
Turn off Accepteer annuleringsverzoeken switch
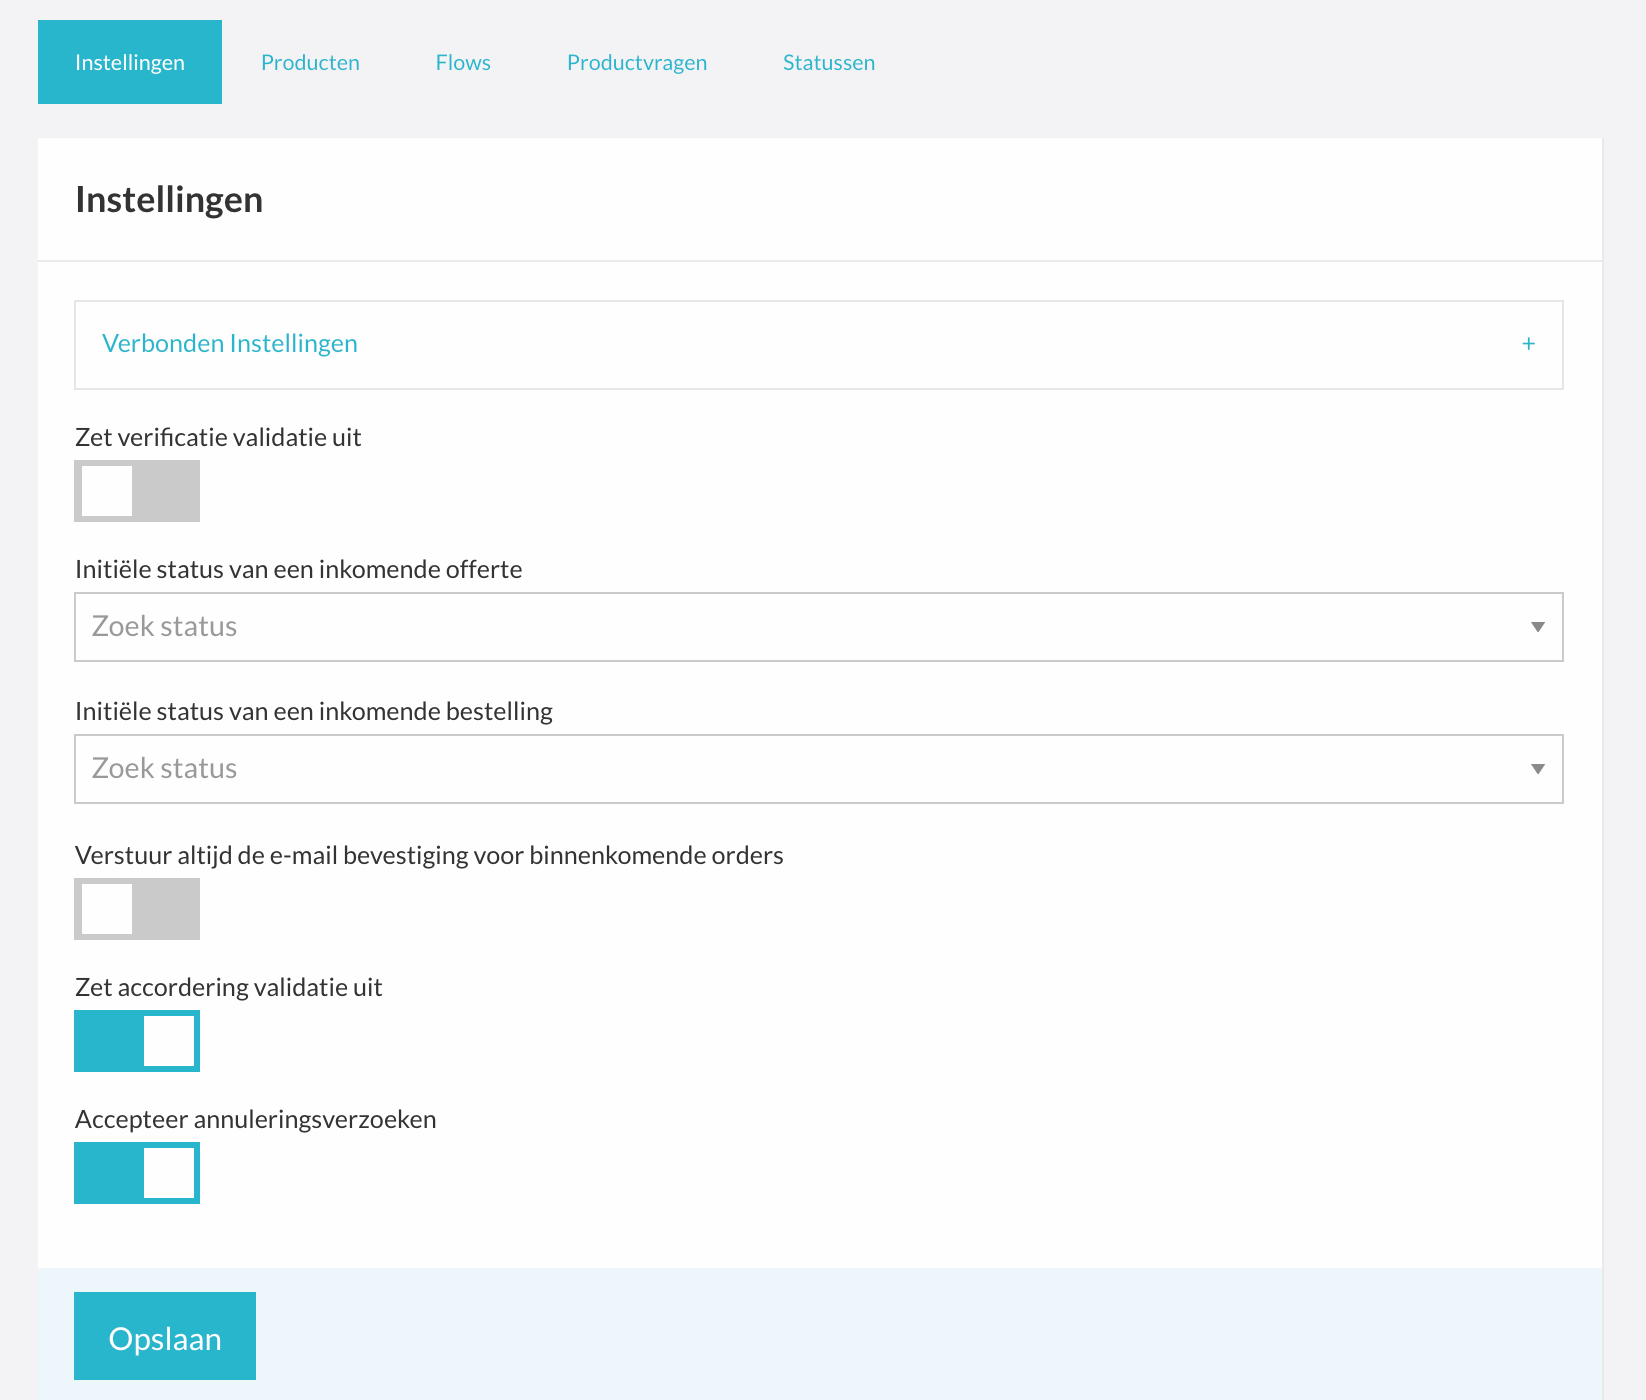137,1173
